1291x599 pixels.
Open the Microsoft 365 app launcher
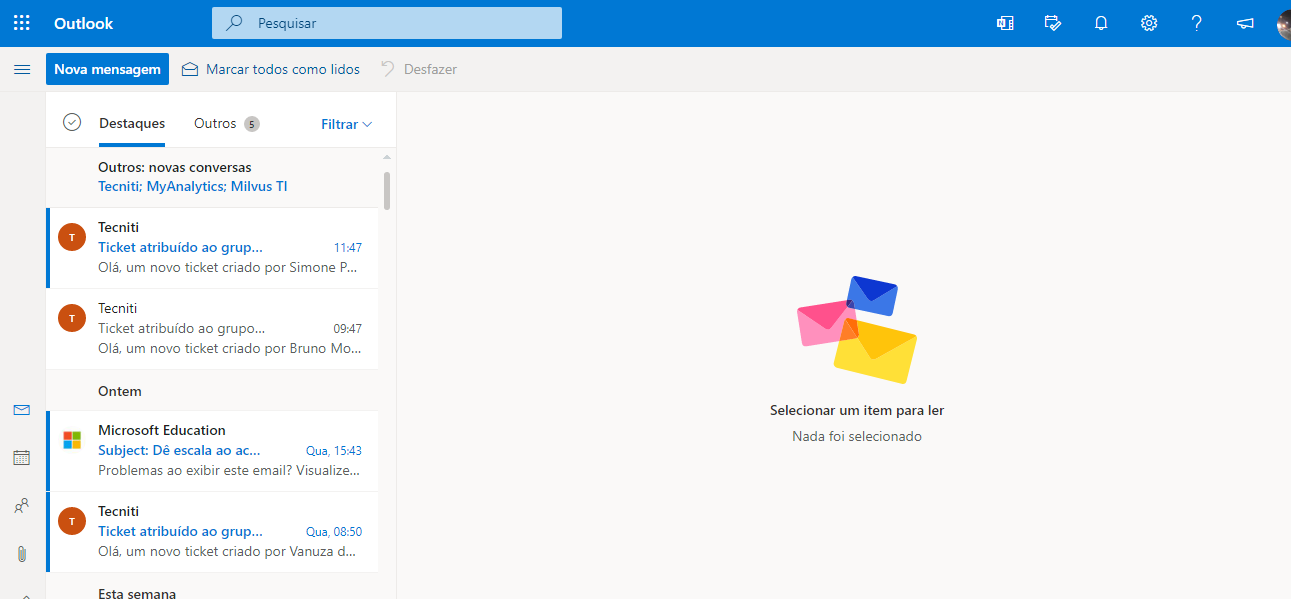click(x=21, y=22)
